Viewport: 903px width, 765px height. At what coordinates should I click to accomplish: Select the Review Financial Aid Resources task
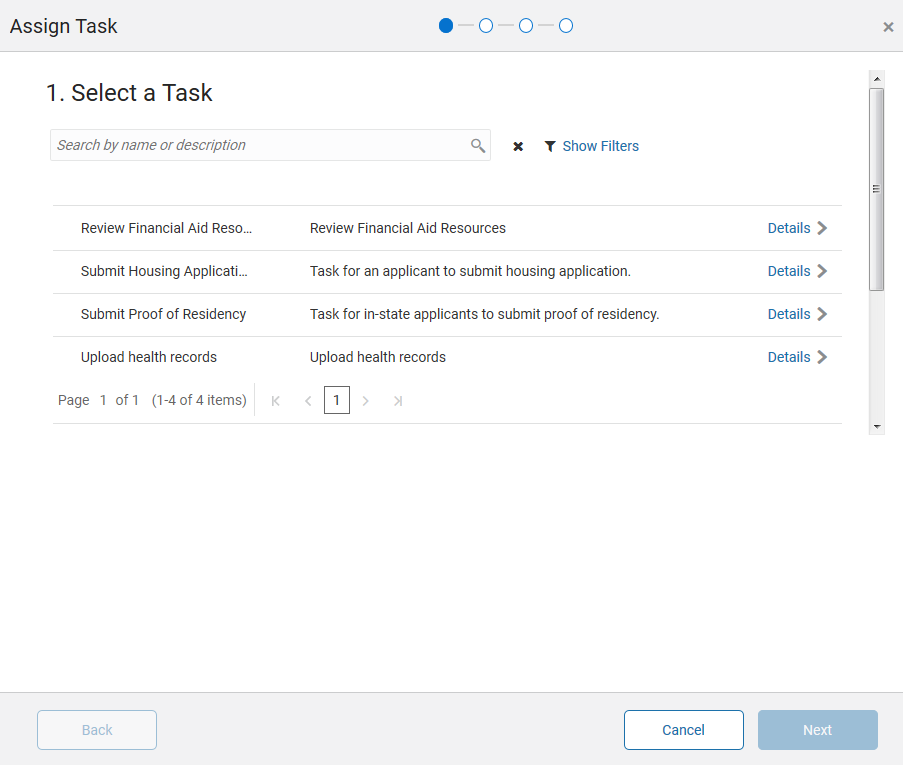[166, 228]
